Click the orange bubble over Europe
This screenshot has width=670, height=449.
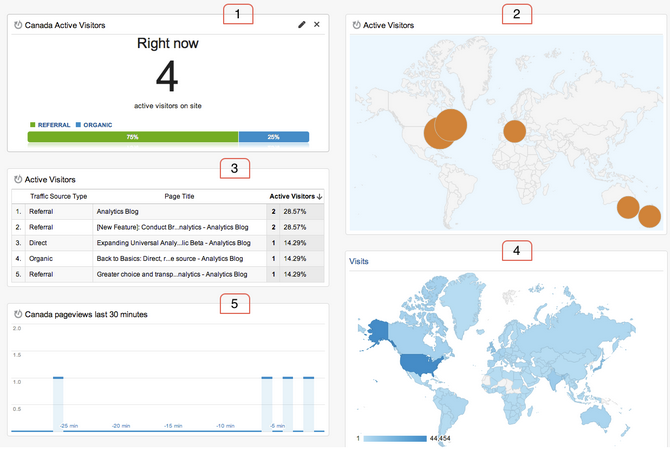[514, 132]
